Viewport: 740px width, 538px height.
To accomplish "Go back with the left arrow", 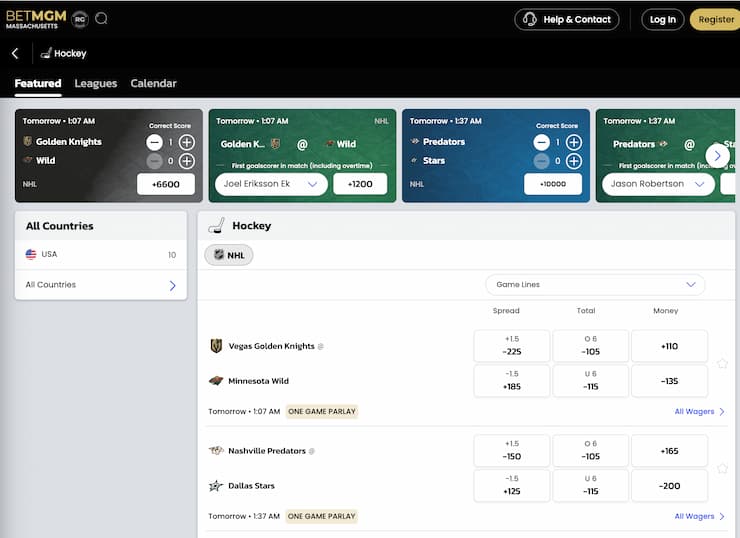I will click(x=15, y=53).
